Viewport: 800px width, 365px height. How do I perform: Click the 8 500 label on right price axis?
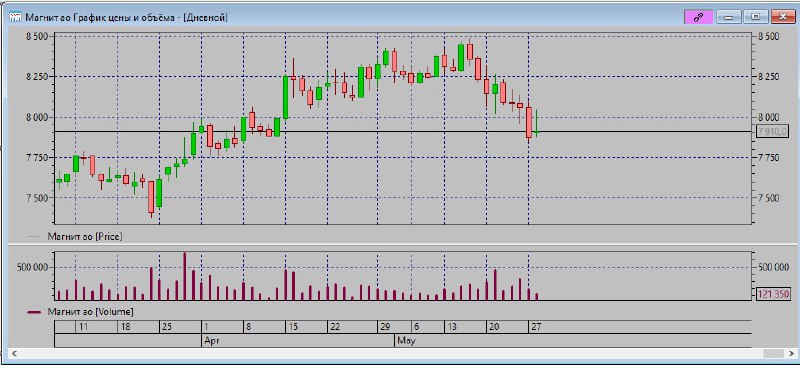point(768,36)
